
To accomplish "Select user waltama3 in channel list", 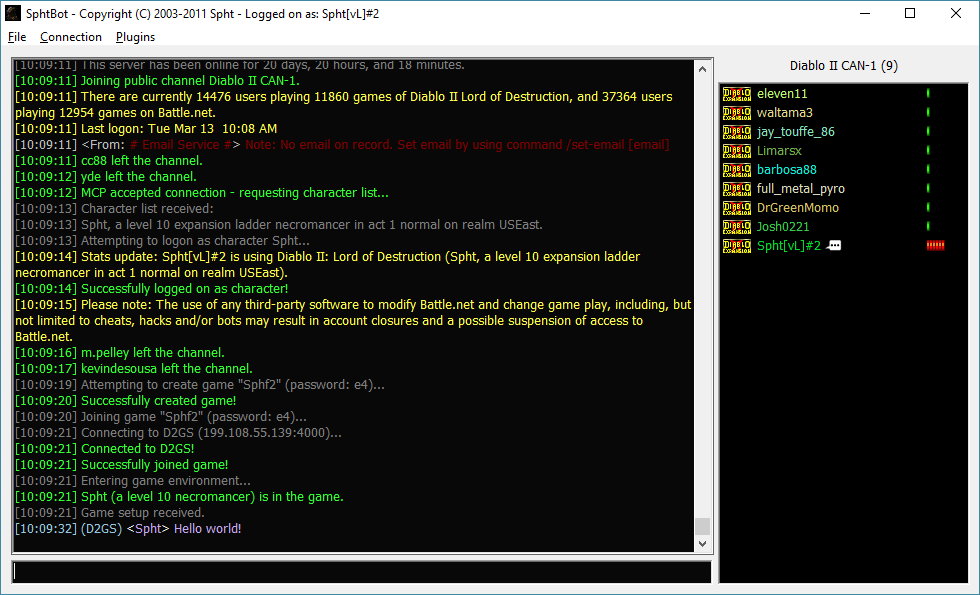I will coord(784,112).
